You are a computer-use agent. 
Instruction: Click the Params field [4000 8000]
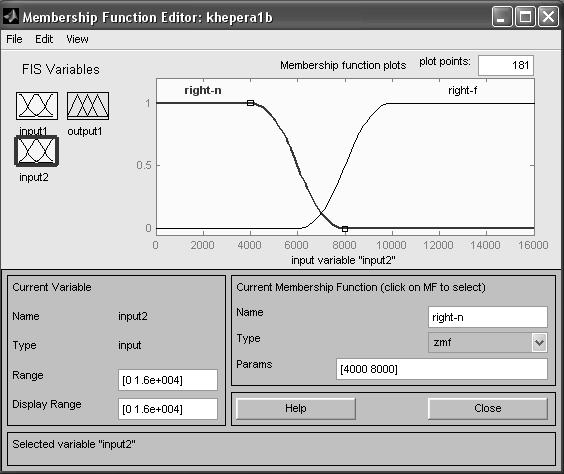442,369
